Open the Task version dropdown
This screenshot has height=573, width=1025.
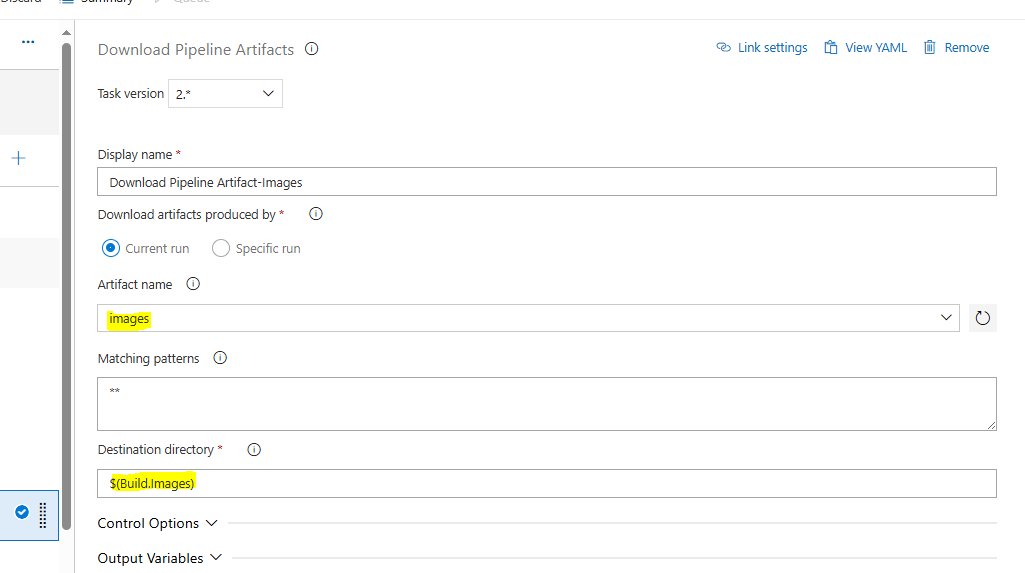pyautogui.click(x=226, y=93)
